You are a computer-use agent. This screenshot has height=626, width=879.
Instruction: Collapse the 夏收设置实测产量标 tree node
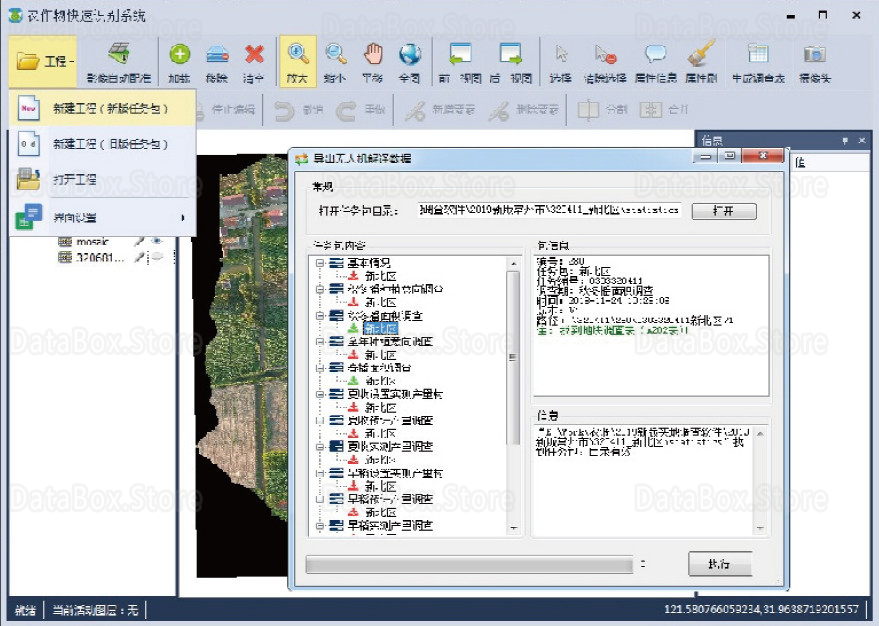tap(320, 394)
